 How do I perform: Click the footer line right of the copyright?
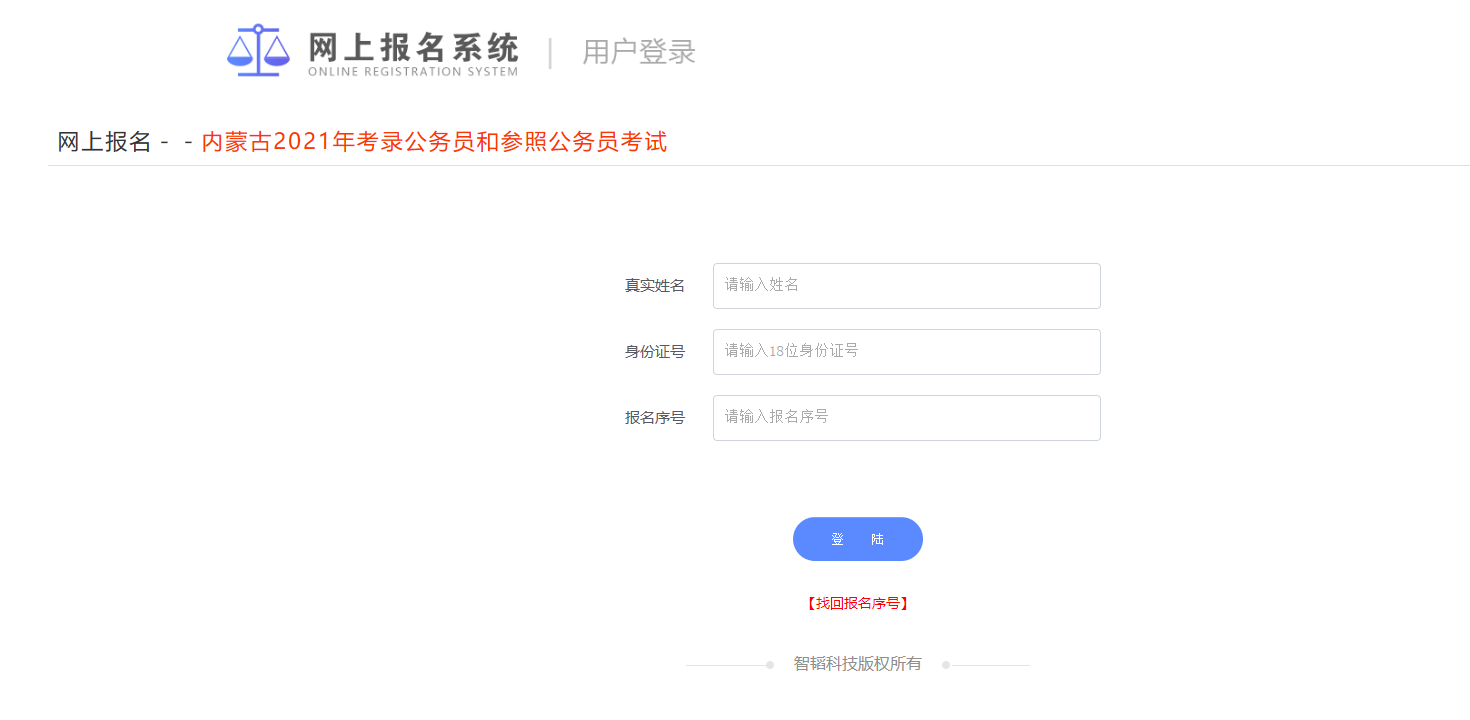[x=990, y=665]
